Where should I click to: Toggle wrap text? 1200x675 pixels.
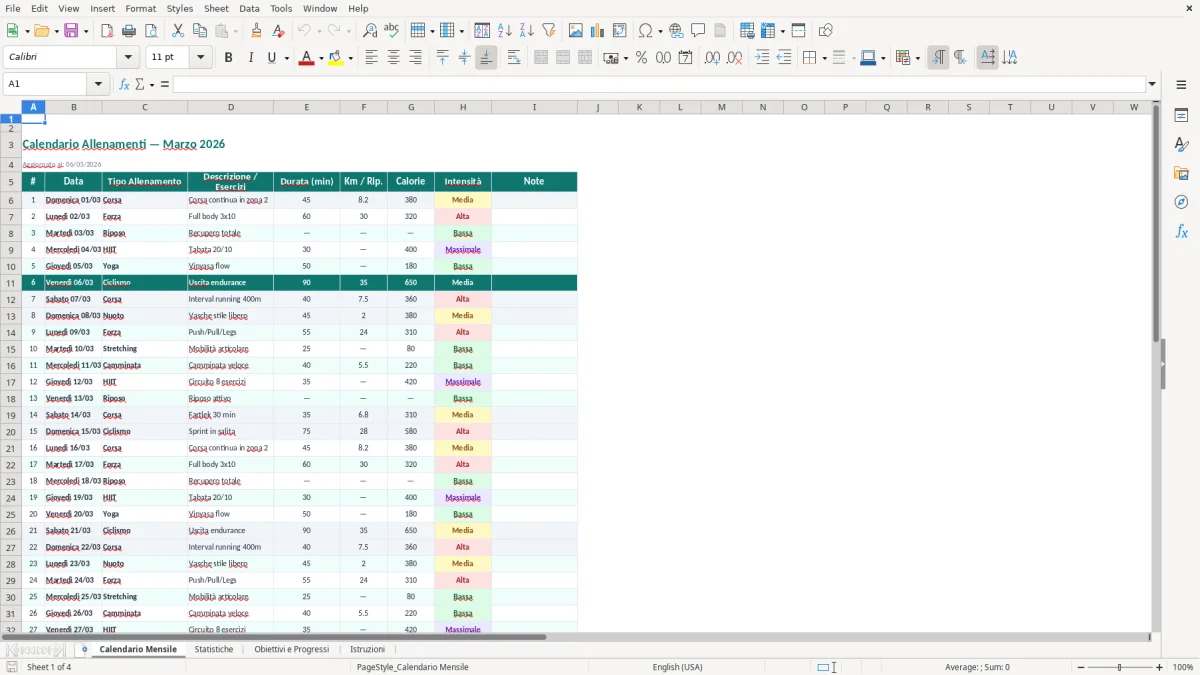pyautogui.click(x=514, y=58)
